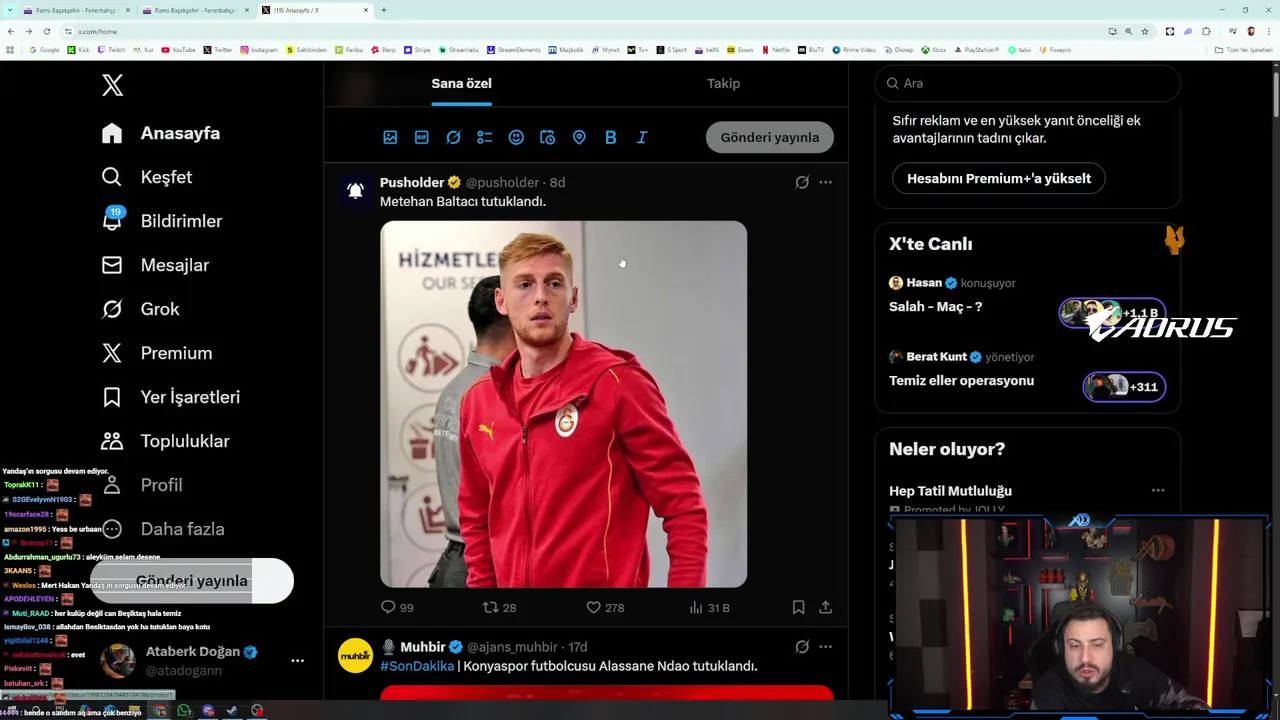Reload the x.com page

coord(46,31)
